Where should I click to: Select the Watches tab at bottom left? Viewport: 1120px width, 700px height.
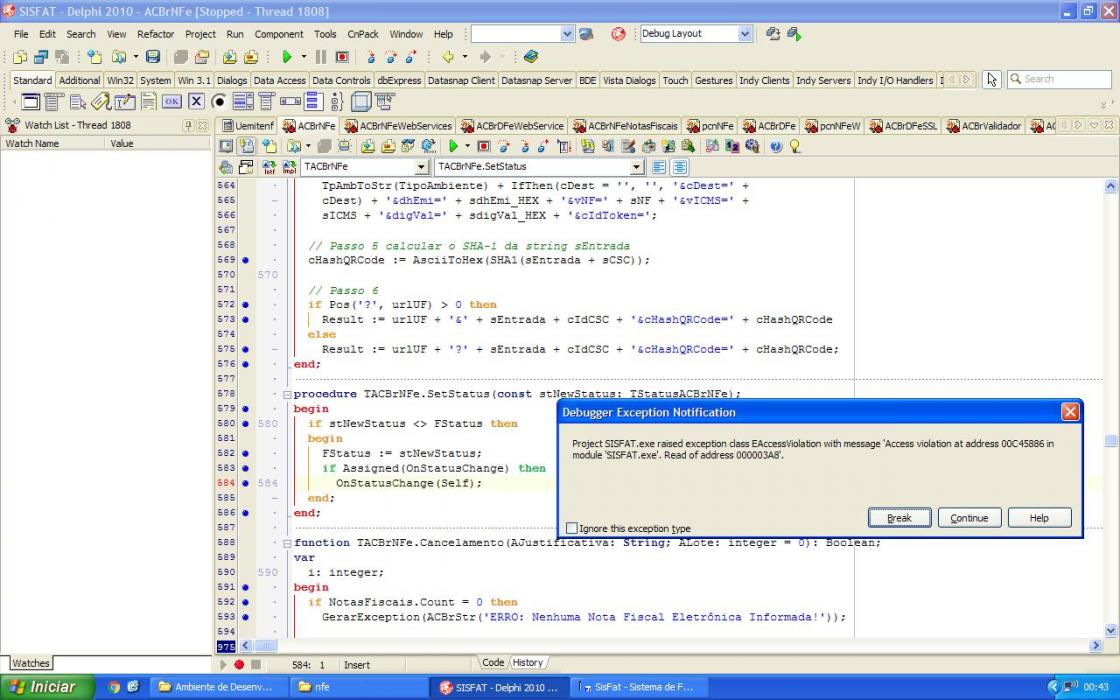click(x=31, y=664)
